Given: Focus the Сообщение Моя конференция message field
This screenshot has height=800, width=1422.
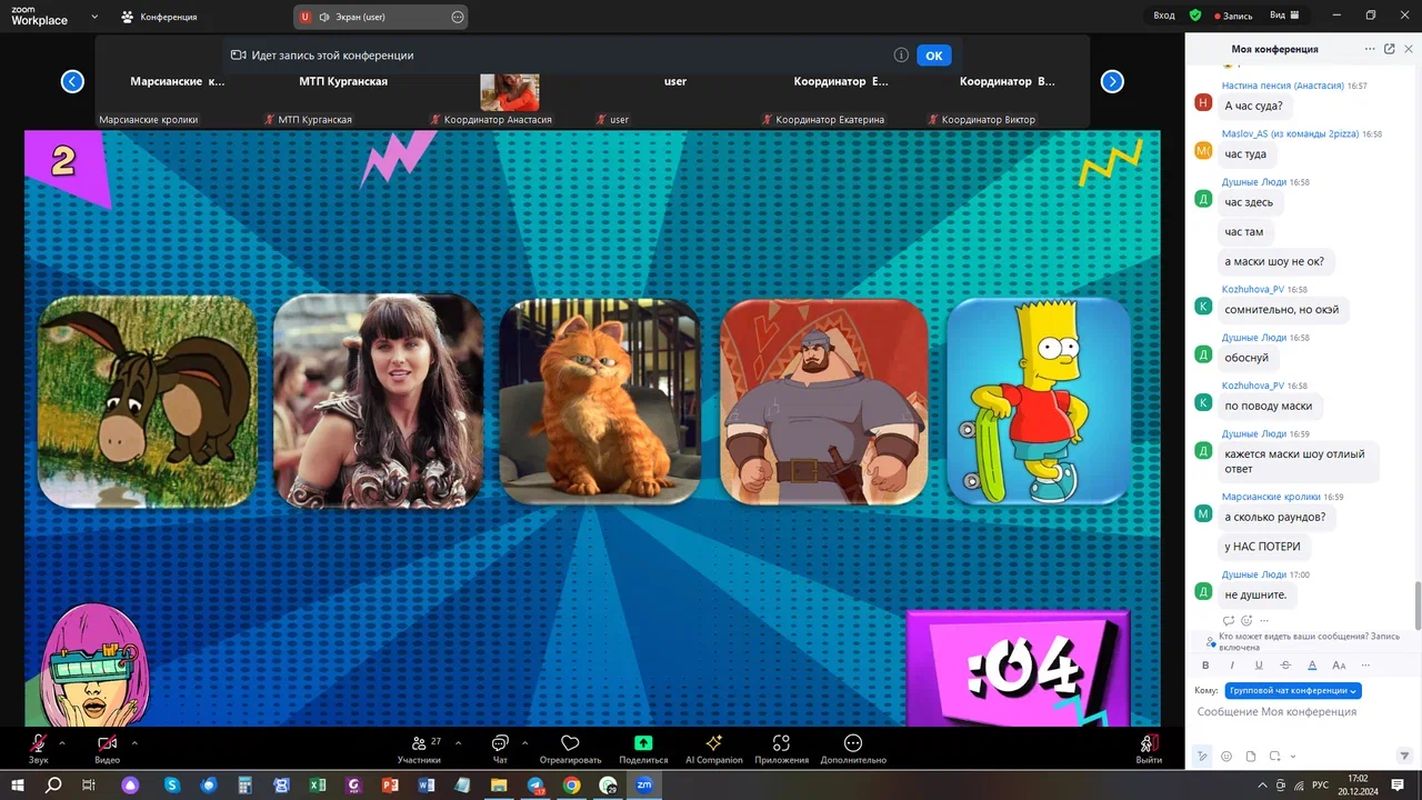Looking at the screenshot, I should [x=1303, y=712].
